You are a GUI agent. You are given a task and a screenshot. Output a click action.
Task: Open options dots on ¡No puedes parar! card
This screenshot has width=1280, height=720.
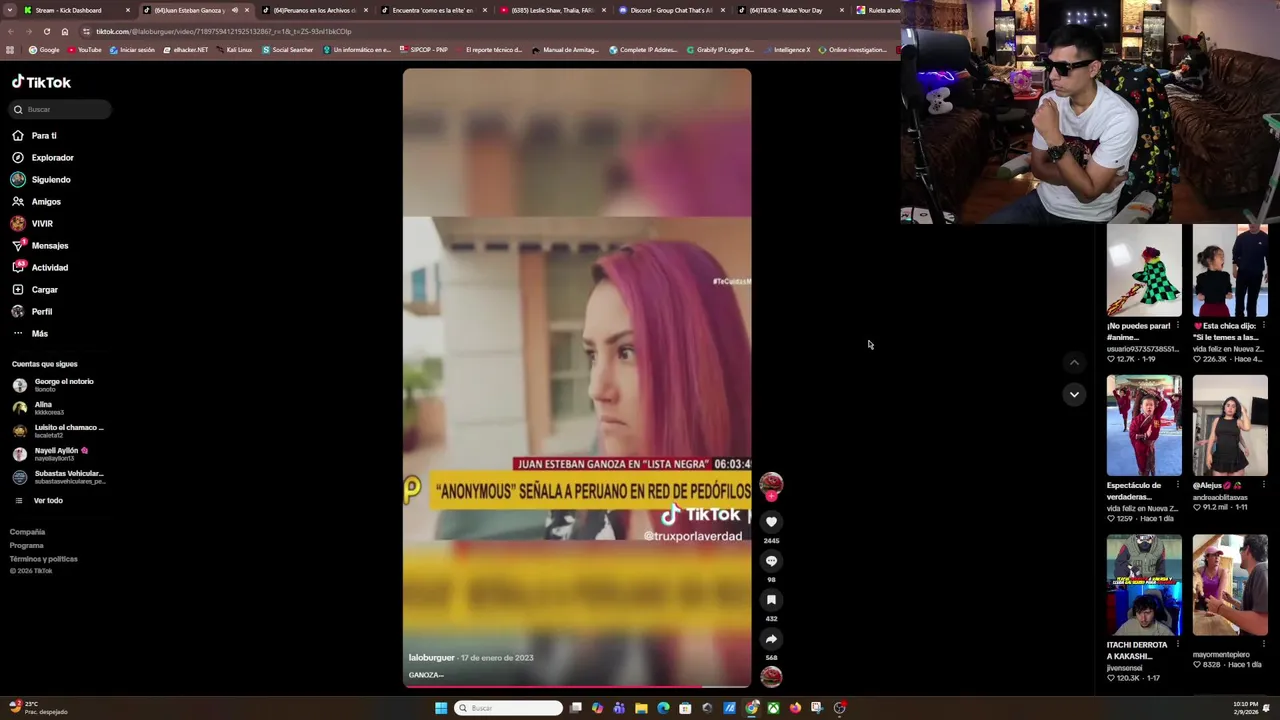coord(1178,326)
